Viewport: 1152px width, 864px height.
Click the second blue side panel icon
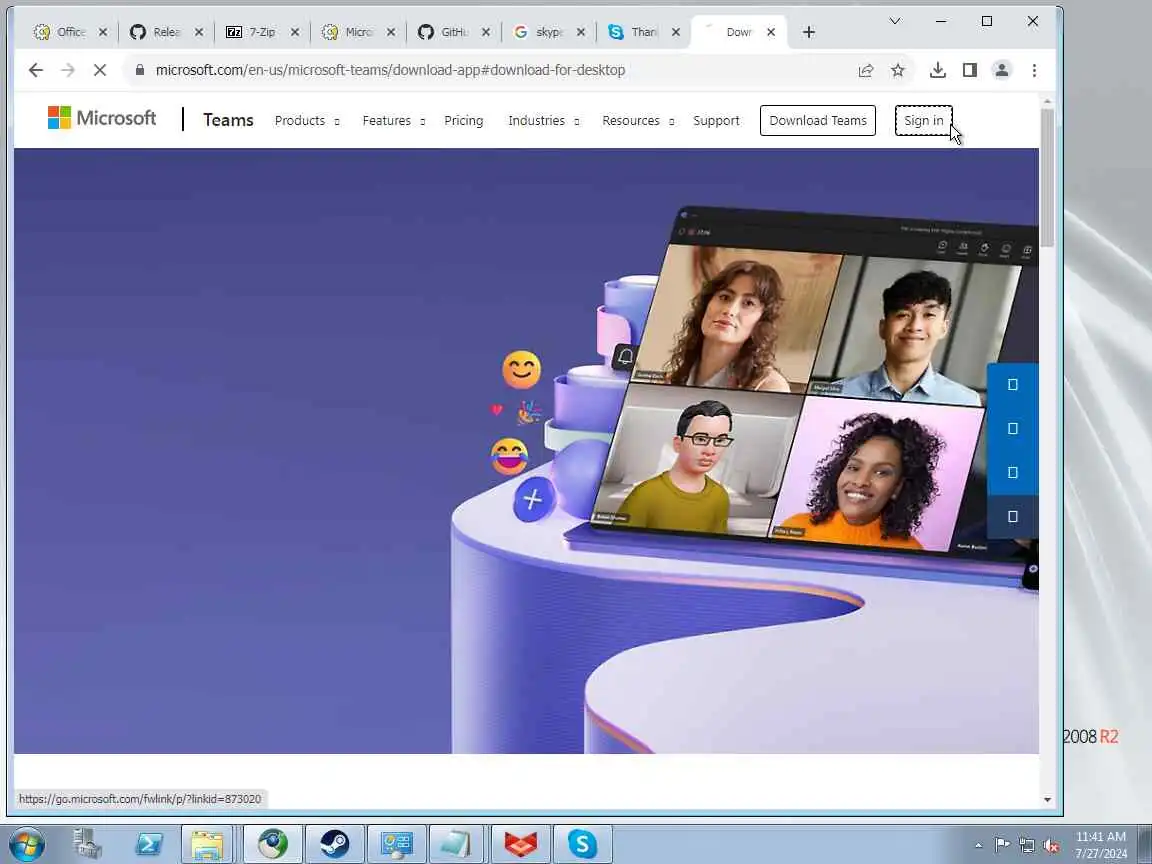(x=1012, y=428)
